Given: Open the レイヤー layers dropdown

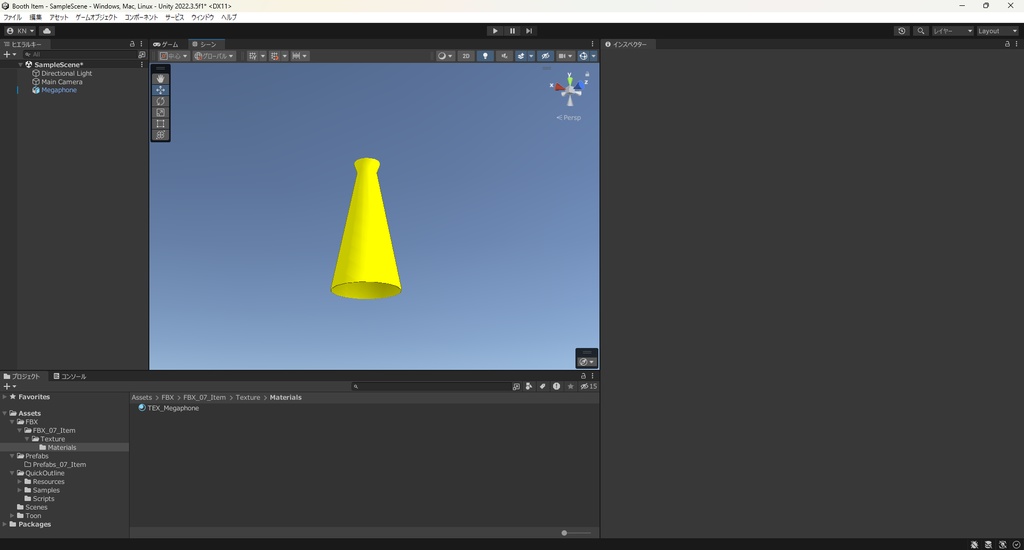Looking at the screenshot, I should pyautogui.click(x=952, y=31).
